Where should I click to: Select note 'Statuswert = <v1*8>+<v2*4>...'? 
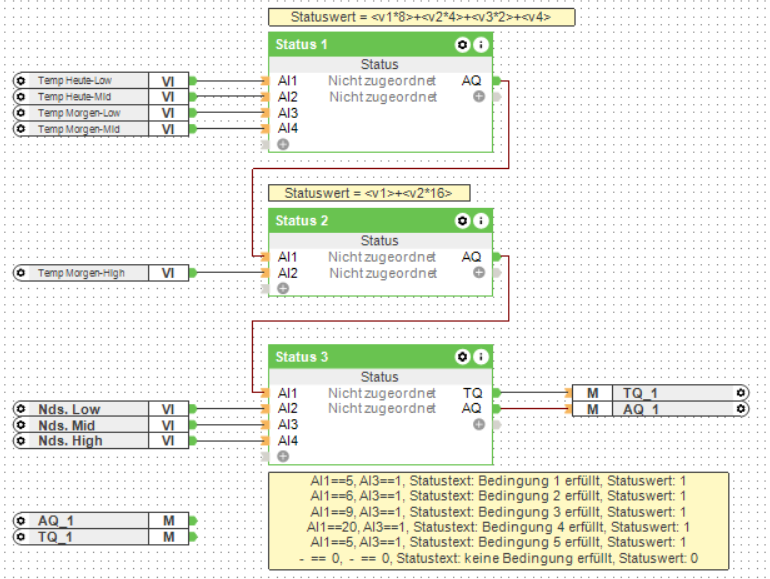coord(421,17)
